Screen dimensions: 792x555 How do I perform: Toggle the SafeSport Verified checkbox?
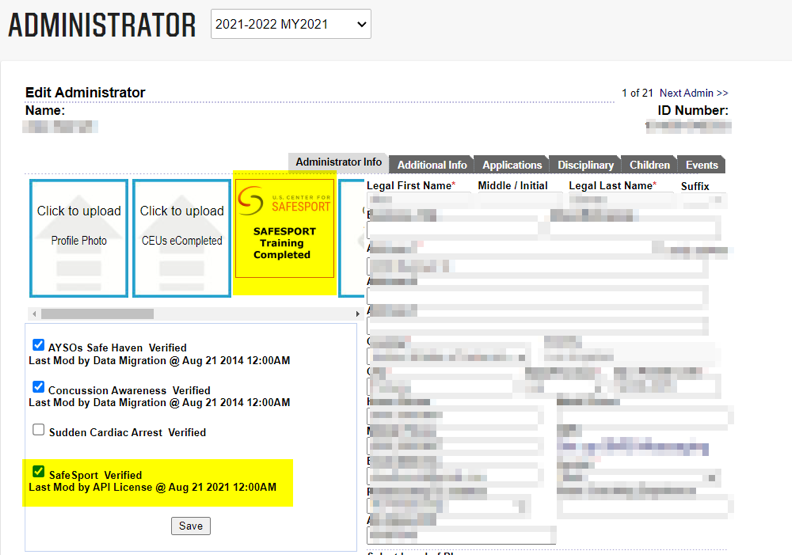tap(38, 472)
